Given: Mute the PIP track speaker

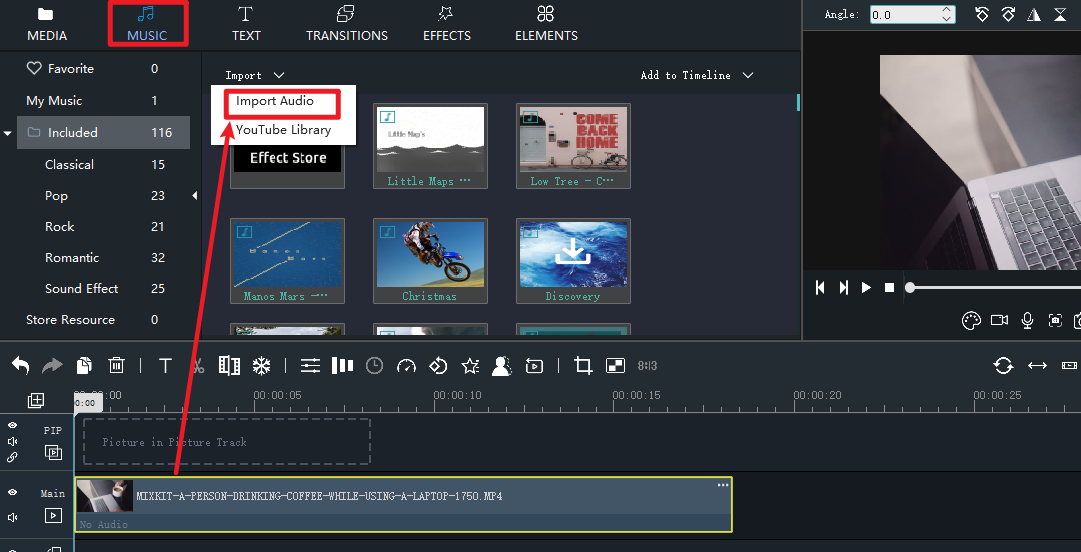Looking at the screenshot, I should (x=12, y=441).
